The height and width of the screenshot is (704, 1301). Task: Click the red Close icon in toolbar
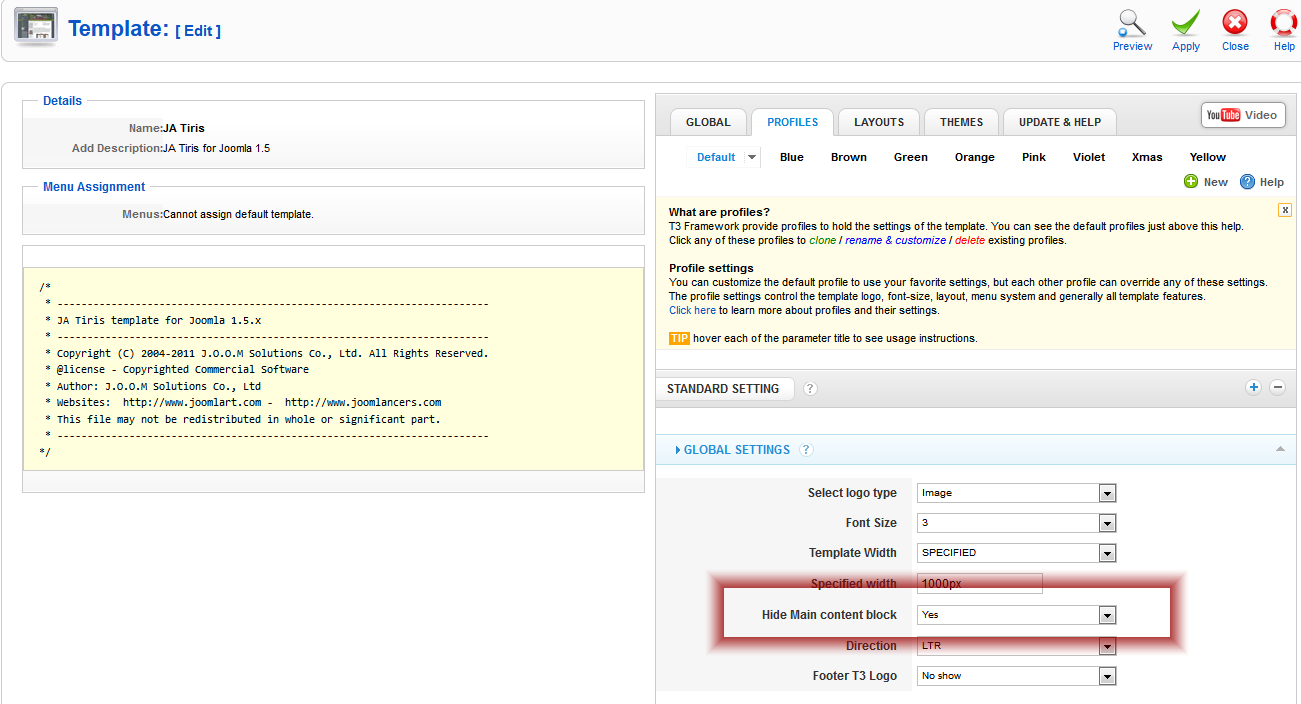coord(1235,23)
